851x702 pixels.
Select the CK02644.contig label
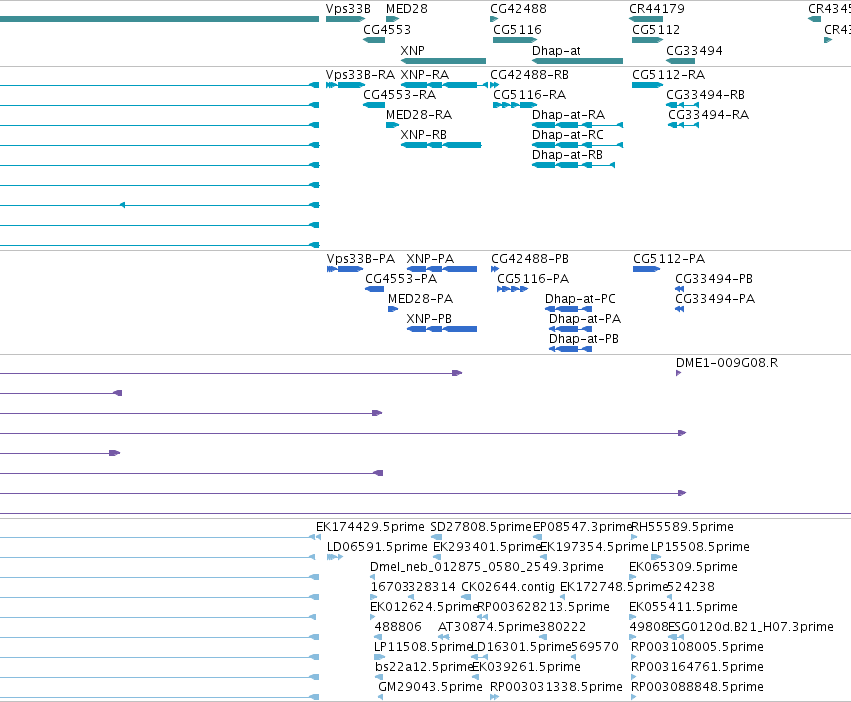click(x=508, y=587)
